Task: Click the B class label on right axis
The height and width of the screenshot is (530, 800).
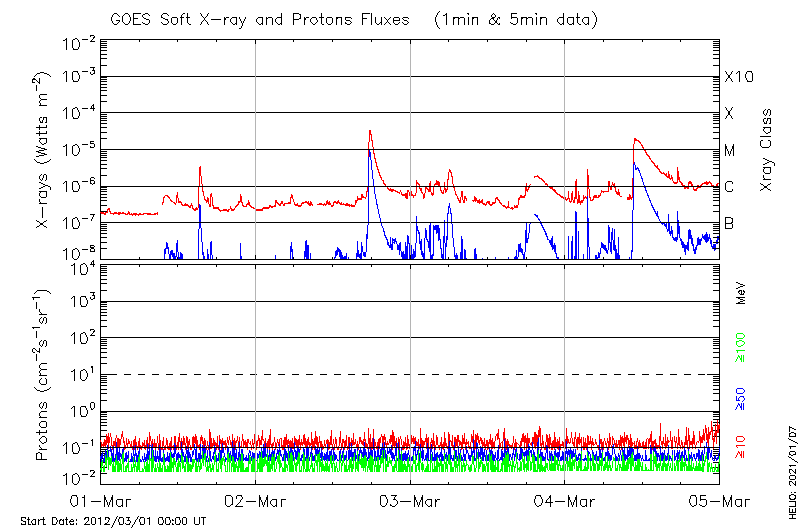Action: pyautogui.click(x=729, y=223)
